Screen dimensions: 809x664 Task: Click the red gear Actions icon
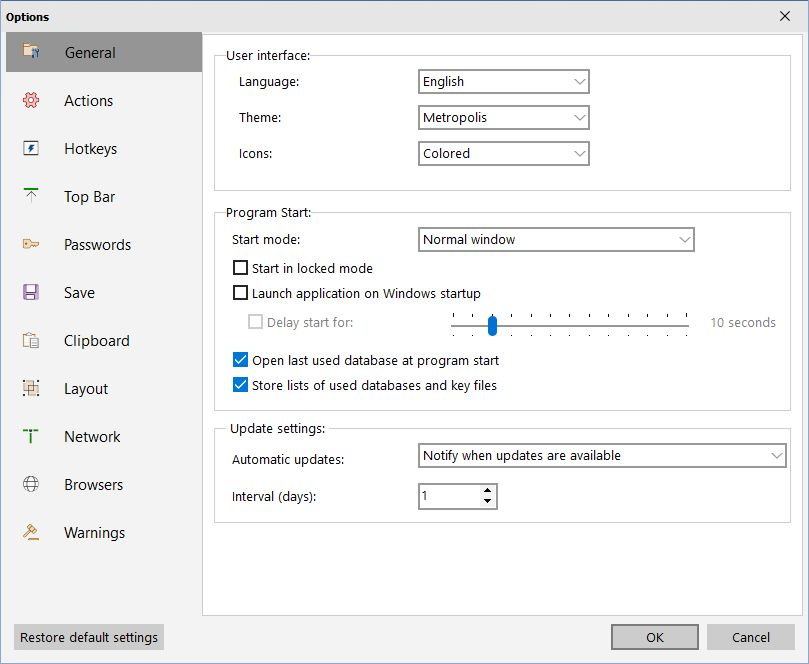coord(31,100)
